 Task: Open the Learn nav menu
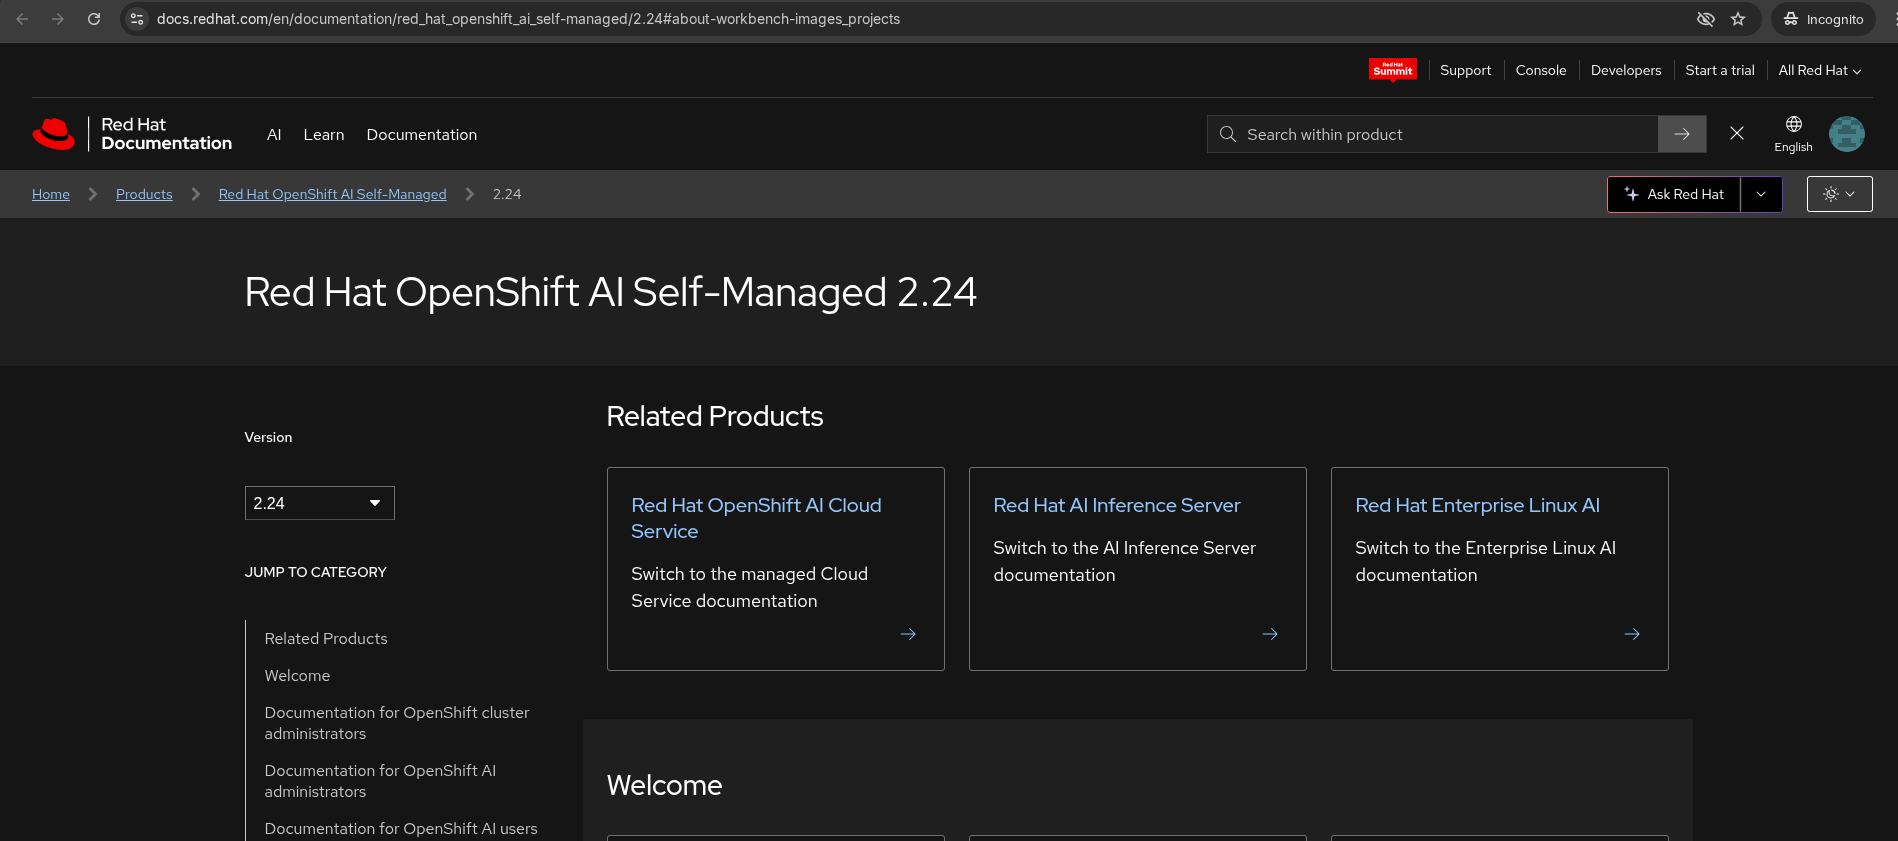(x=323, y=135)
